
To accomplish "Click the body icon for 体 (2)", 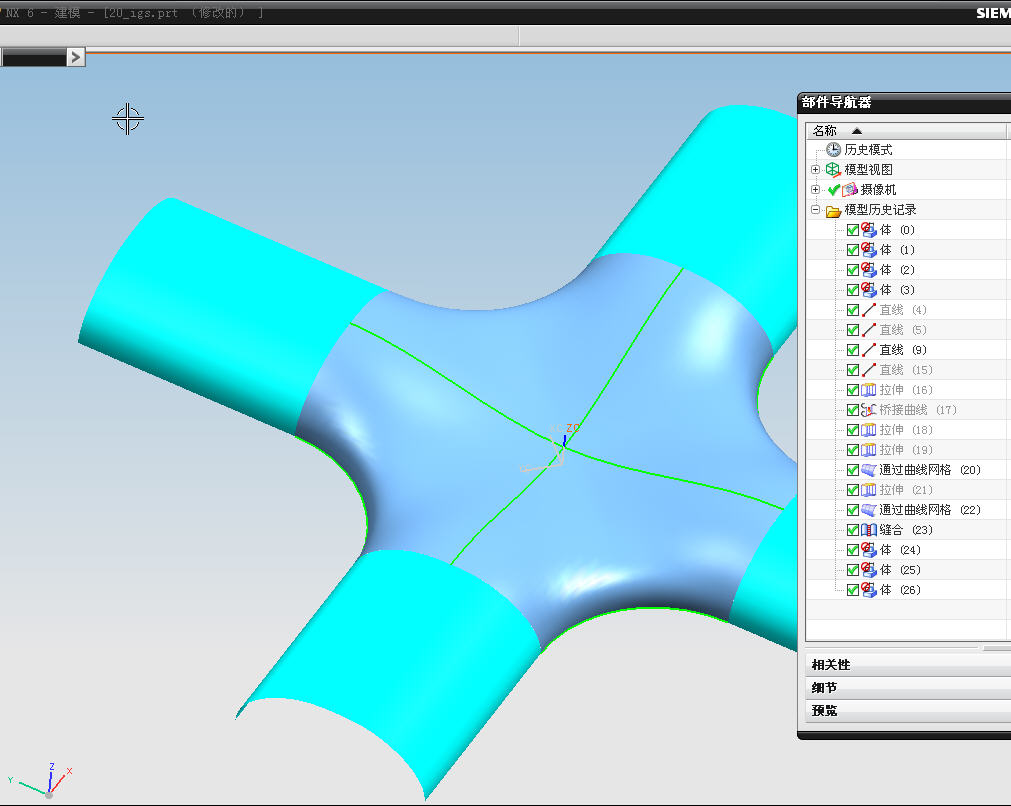I will 869,270.
